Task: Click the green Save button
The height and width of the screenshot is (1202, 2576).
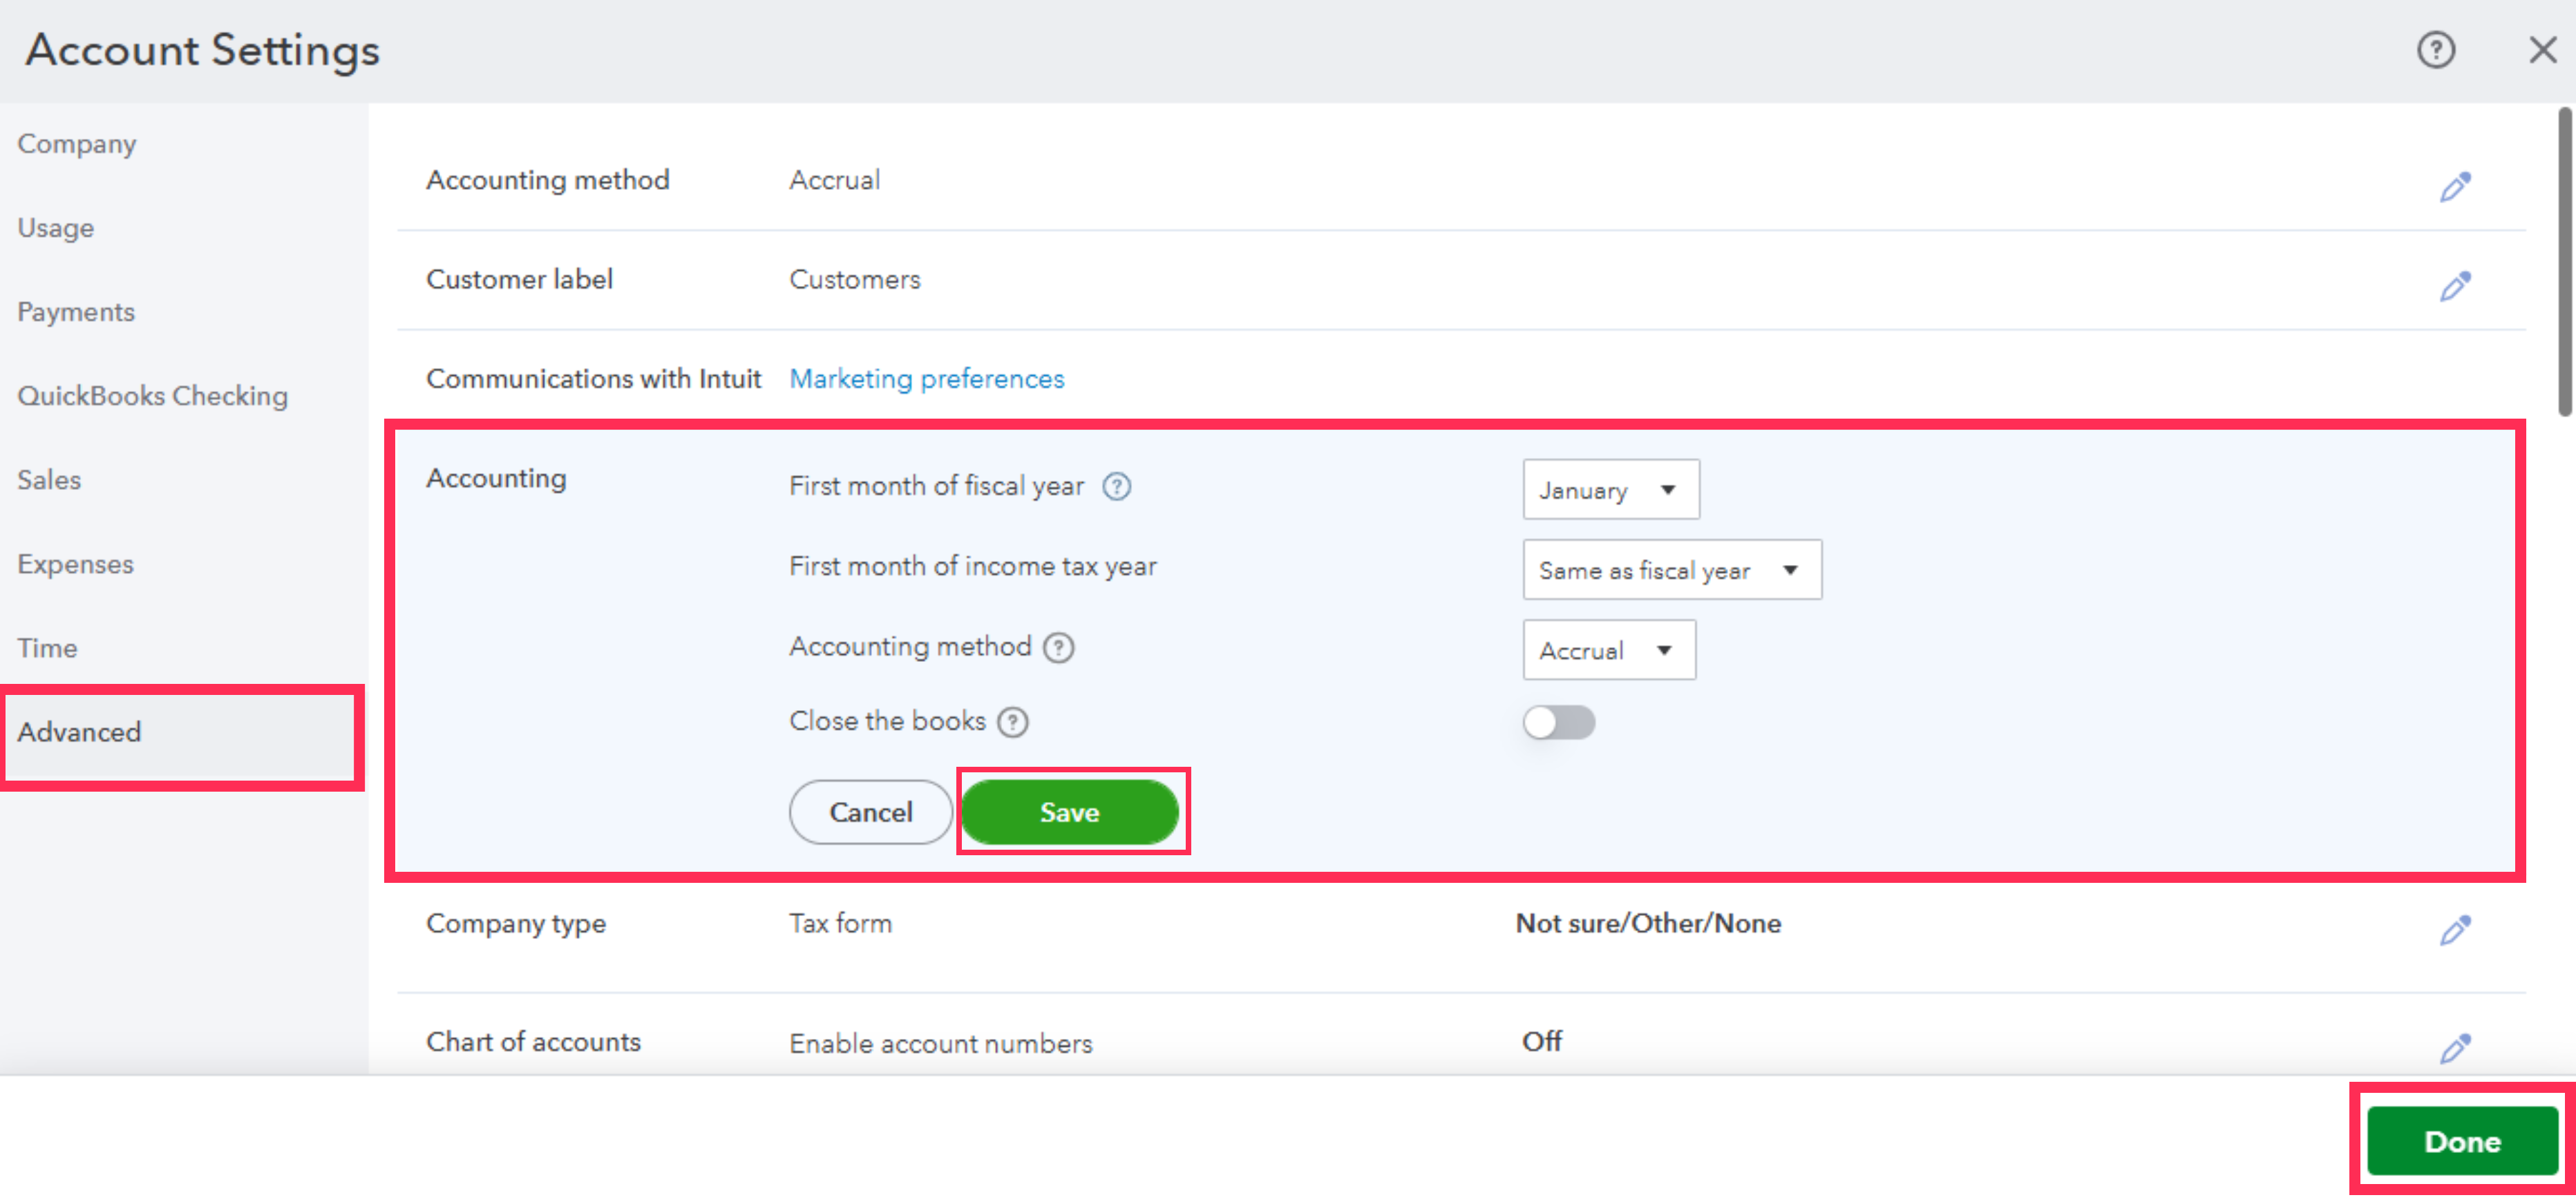Action: (1069, 812)
